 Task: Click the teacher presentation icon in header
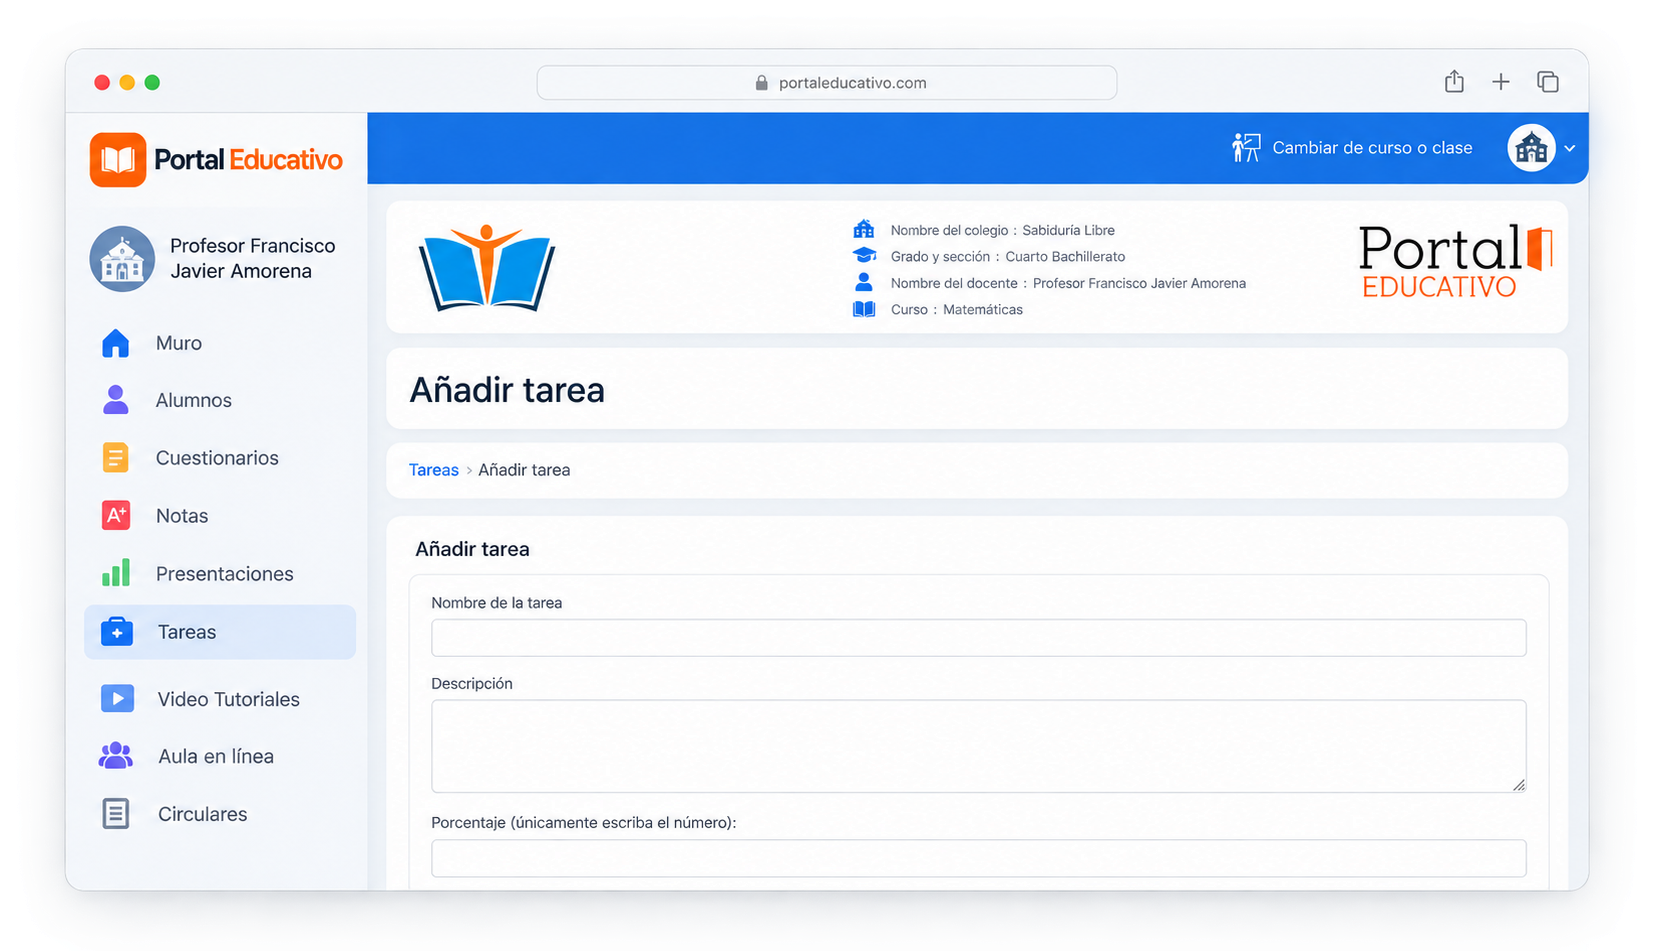pos(1246,148)
